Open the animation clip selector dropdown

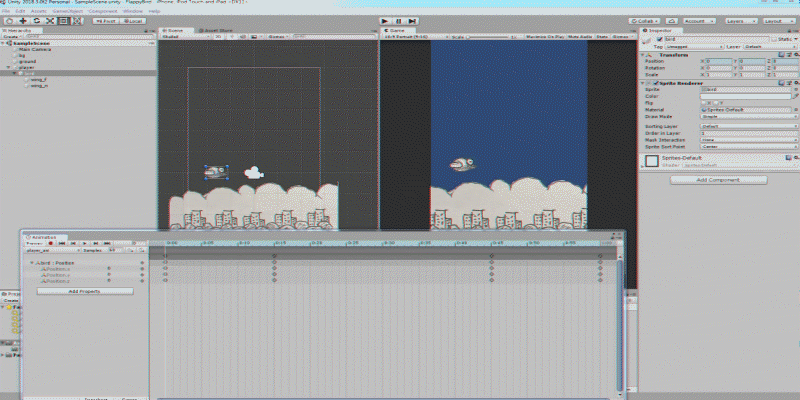(x=53, y=250)
